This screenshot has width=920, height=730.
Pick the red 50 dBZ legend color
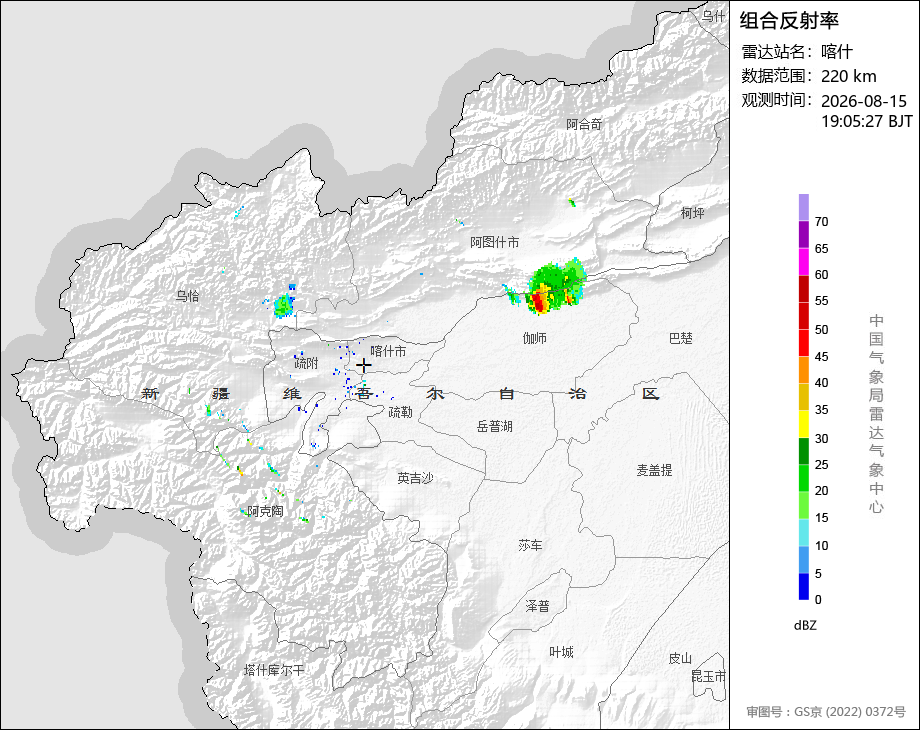point(804,316)
